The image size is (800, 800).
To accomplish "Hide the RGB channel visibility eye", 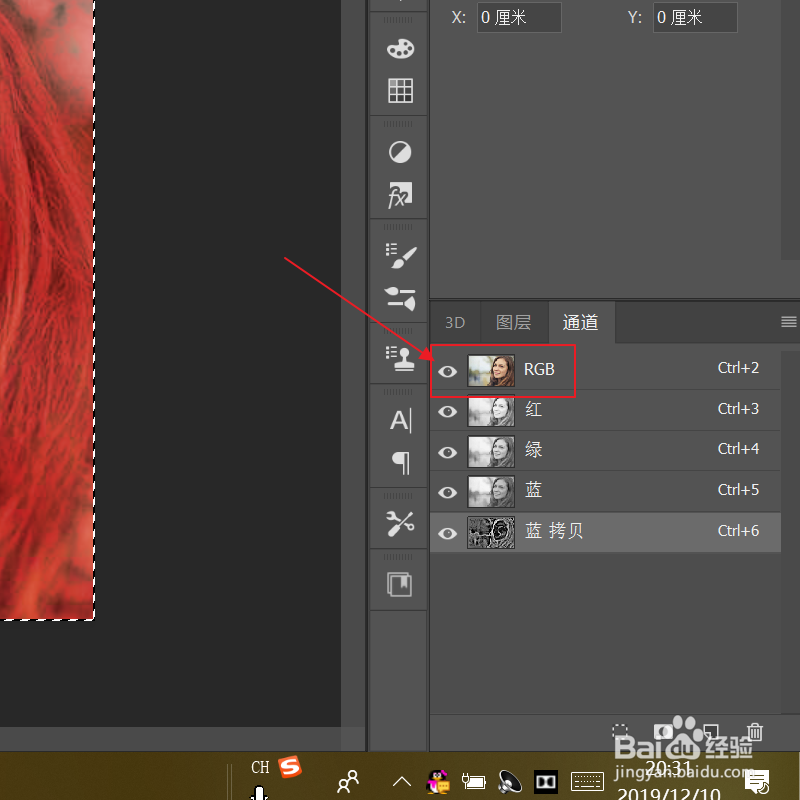I will click(447, 371).
